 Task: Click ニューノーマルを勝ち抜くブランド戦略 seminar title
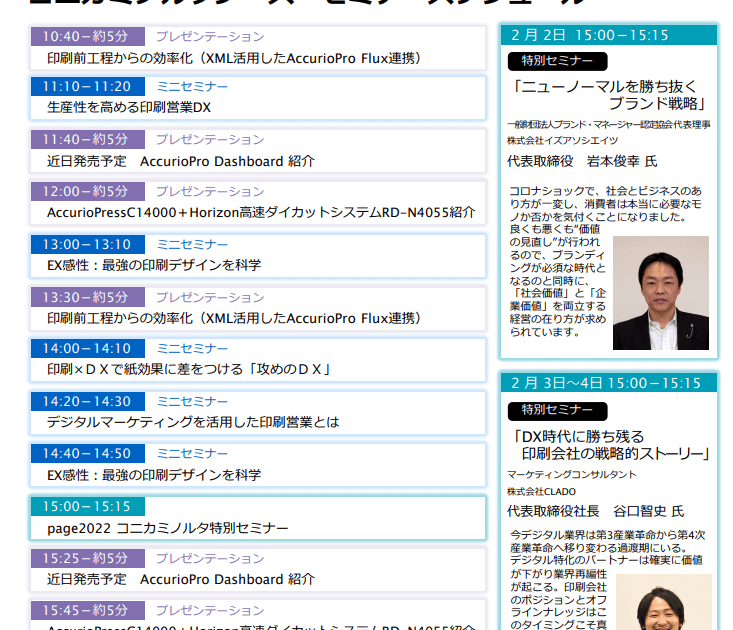[610, 95]
